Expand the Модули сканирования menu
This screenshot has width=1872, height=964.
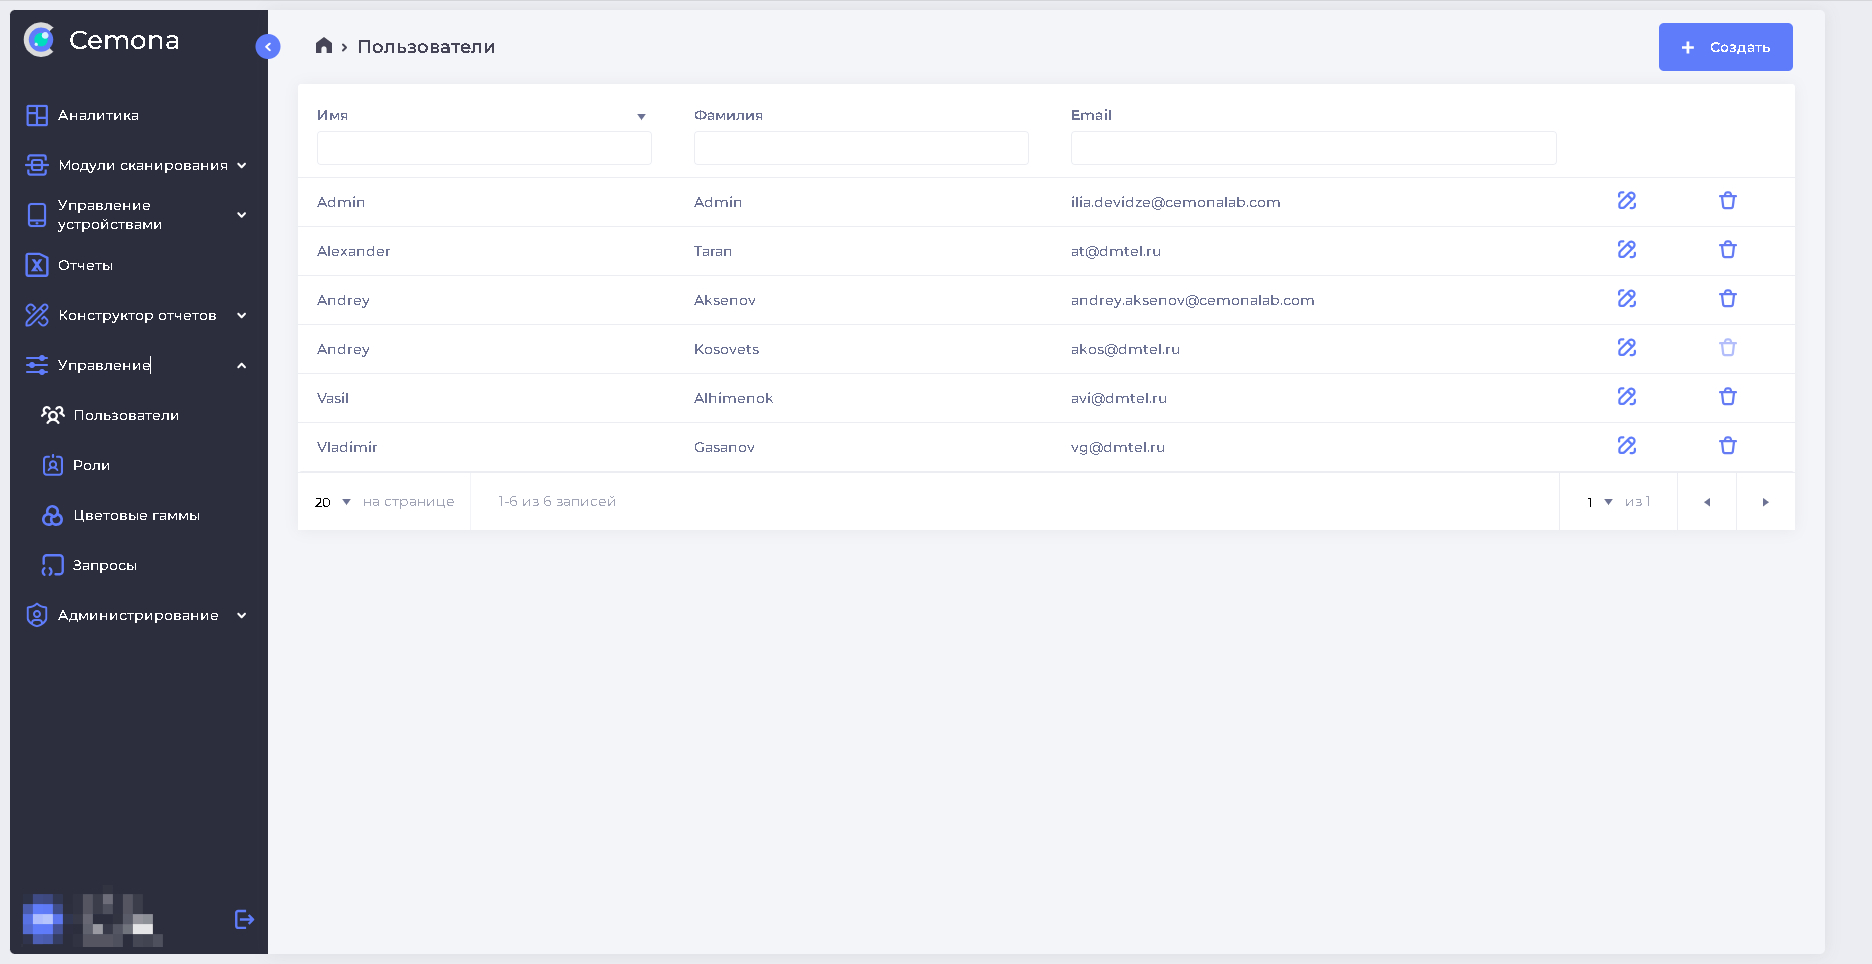(x=137, y=165)
